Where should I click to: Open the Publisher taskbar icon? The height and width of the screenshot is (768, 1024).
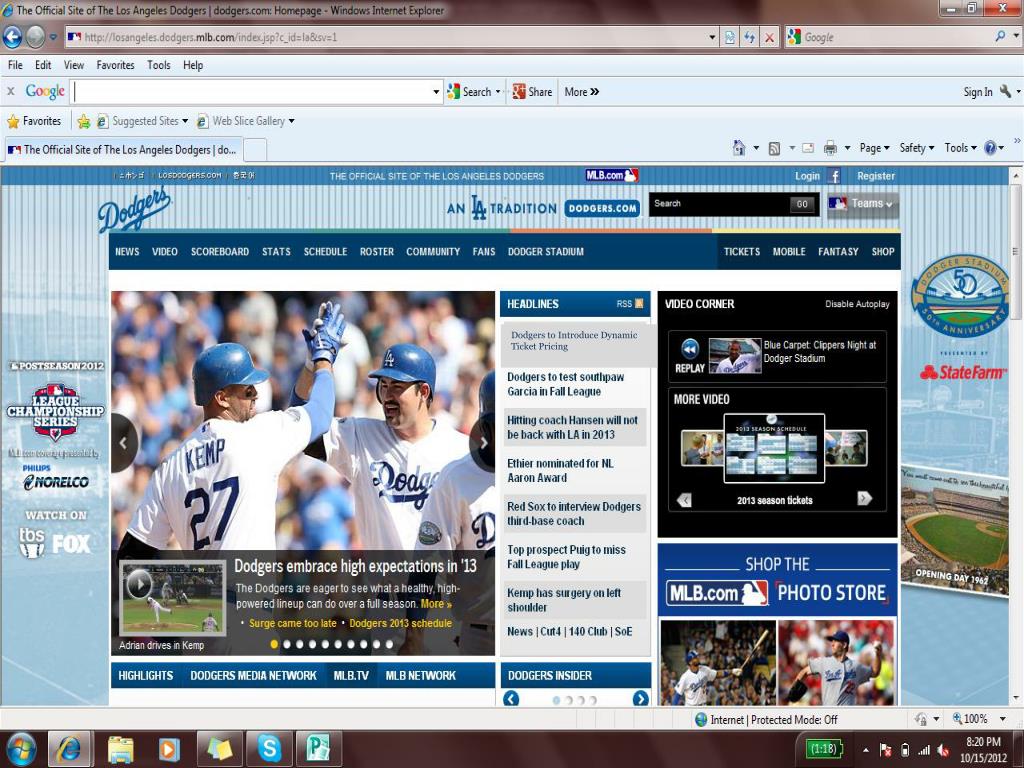click(318, 748)
